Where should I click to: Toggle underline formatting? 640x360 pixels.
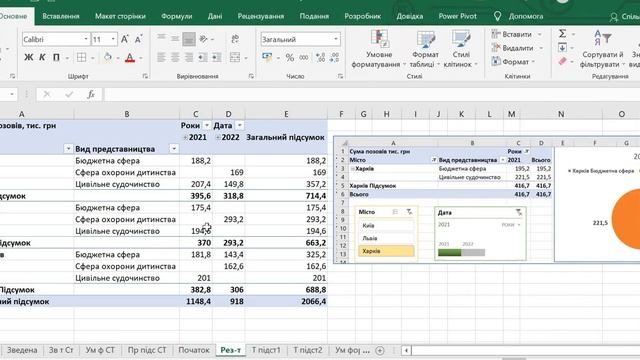click(x=56, y=57)
